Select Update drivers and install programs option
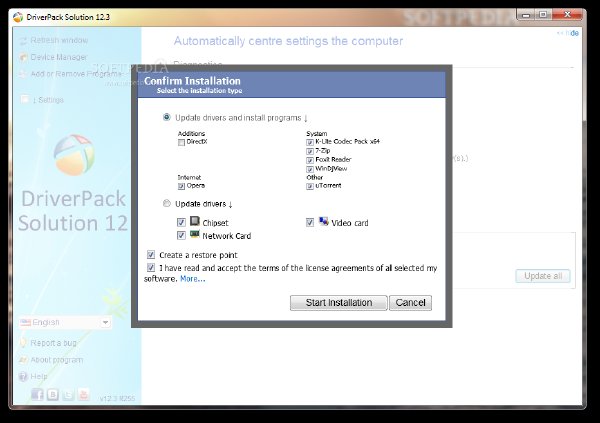Screen dimensions: 600x423 pos(166,117)
